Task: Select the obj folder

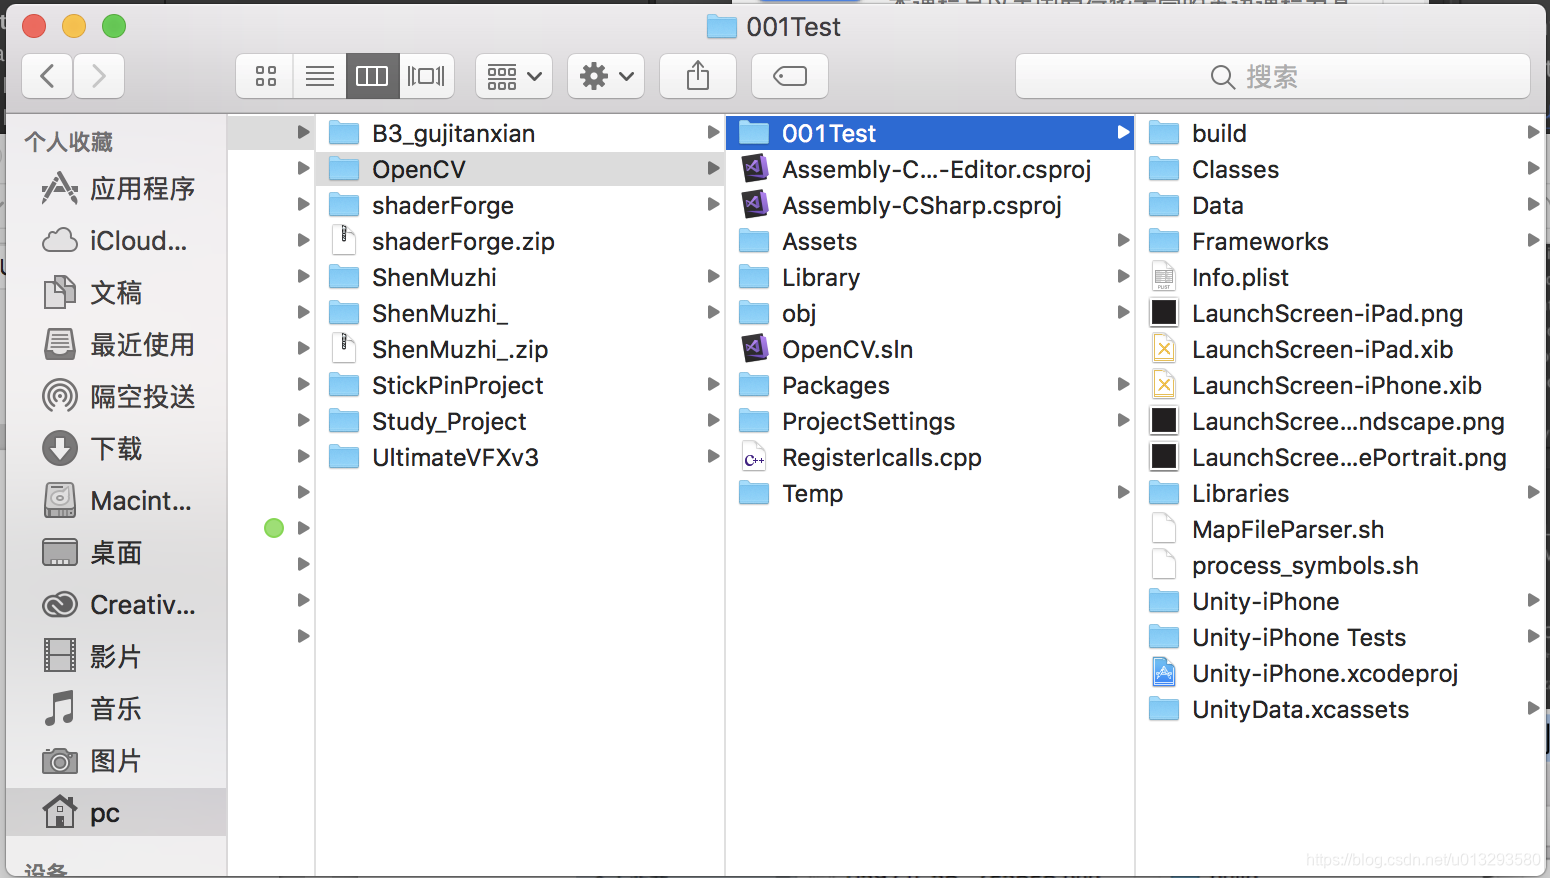Action: tap(930, 313)
